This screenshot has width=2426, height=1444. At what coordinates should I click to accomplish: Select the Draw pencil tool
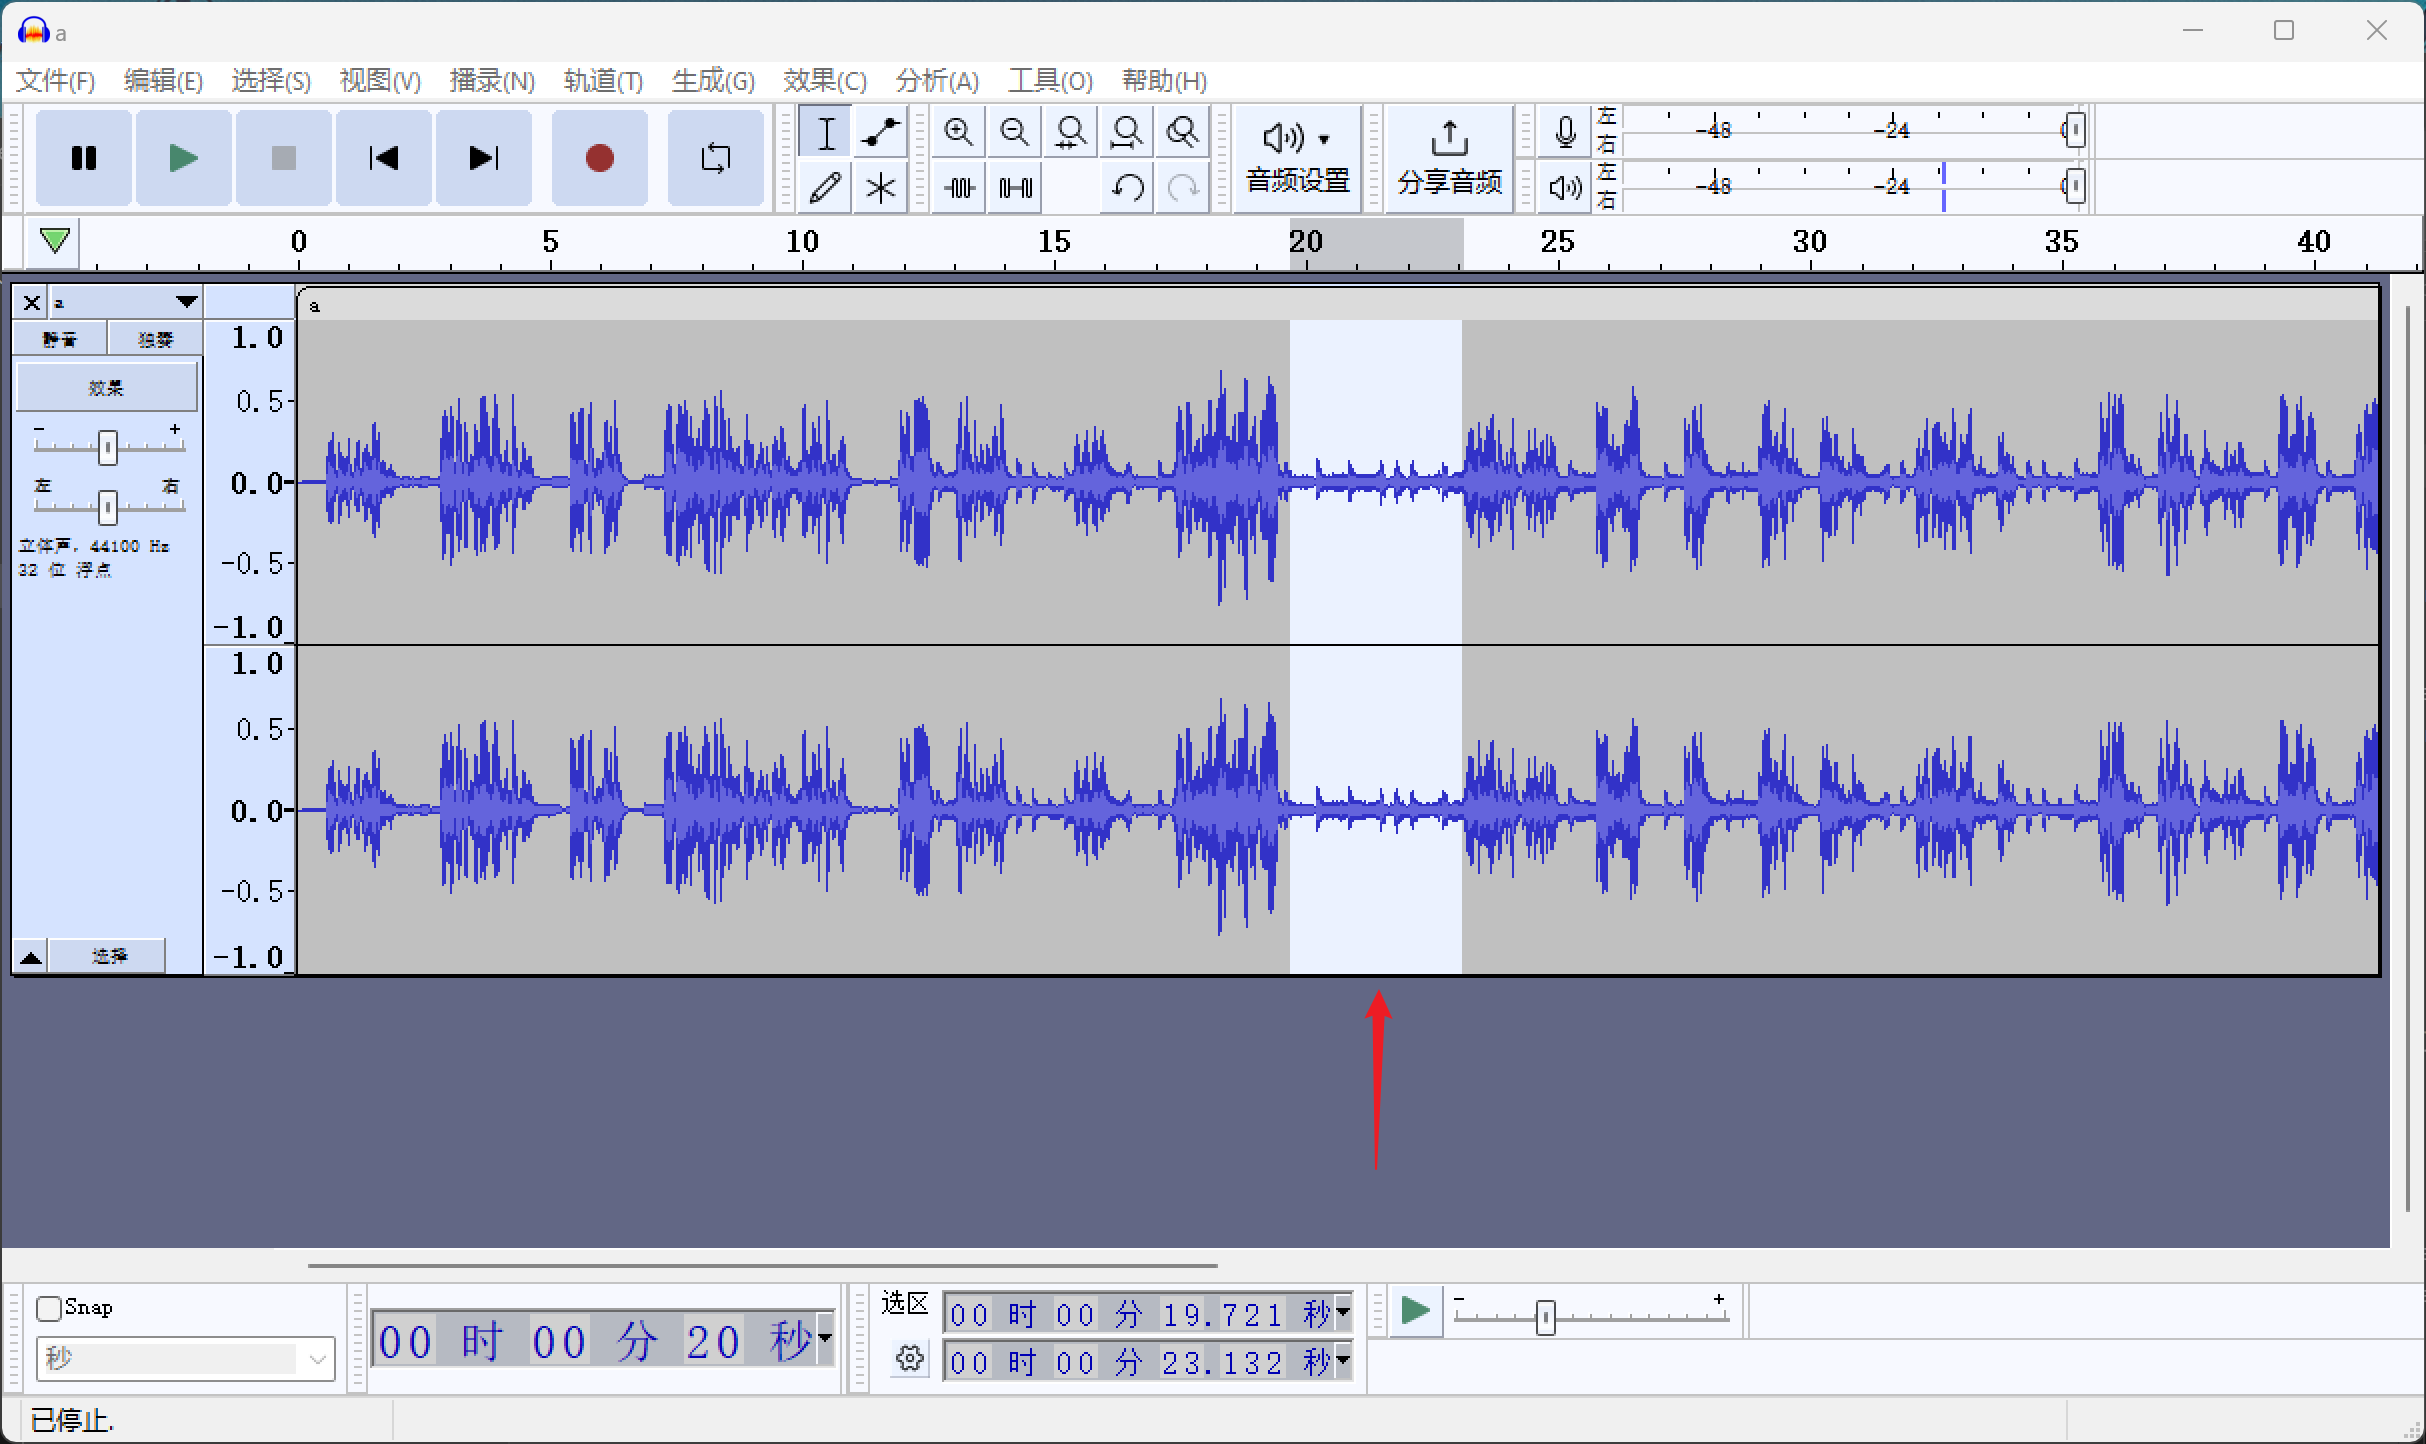[825, 187]
